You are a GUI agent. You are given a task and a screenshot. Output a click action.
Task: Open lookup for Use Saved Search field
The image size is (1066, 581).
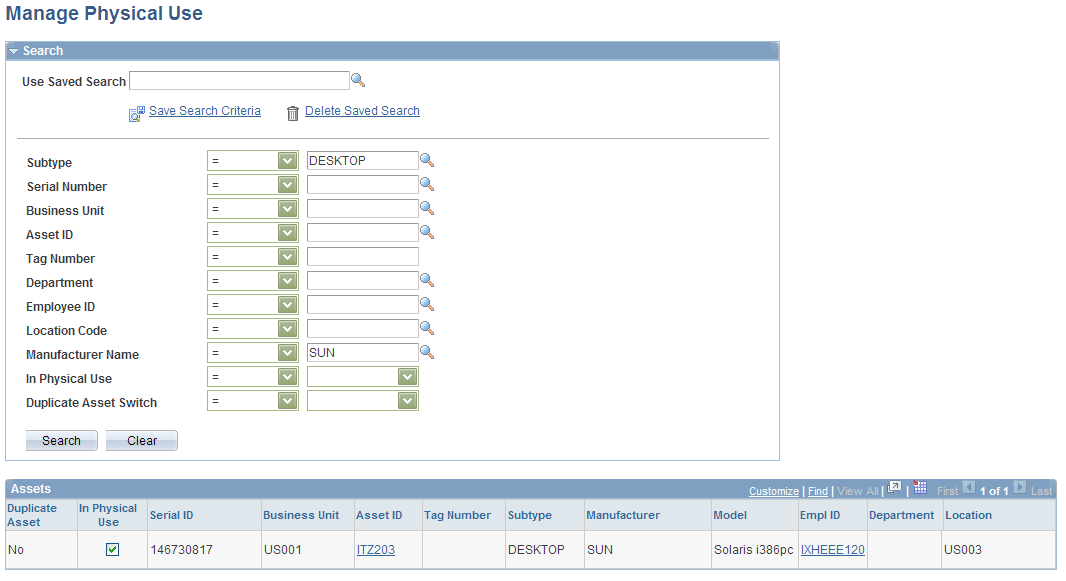click(x=358, y=80)
